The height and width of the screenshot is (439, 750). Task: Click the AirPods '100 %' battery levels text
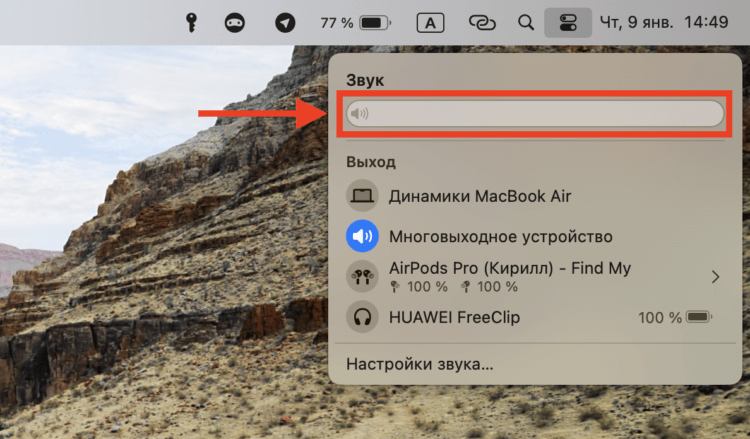pos(454,287)
